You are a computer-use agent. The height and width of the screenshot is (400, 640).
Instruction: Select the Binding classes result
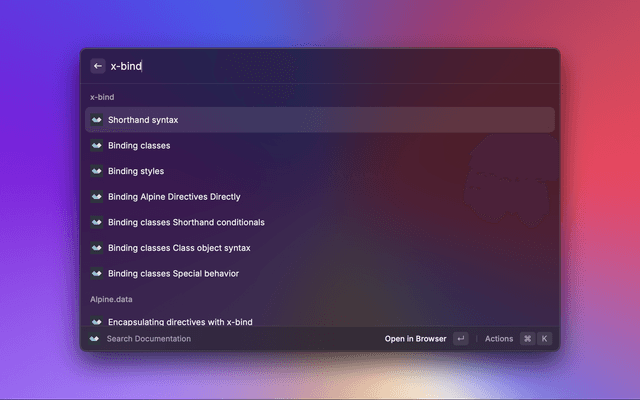pos(139,146)
